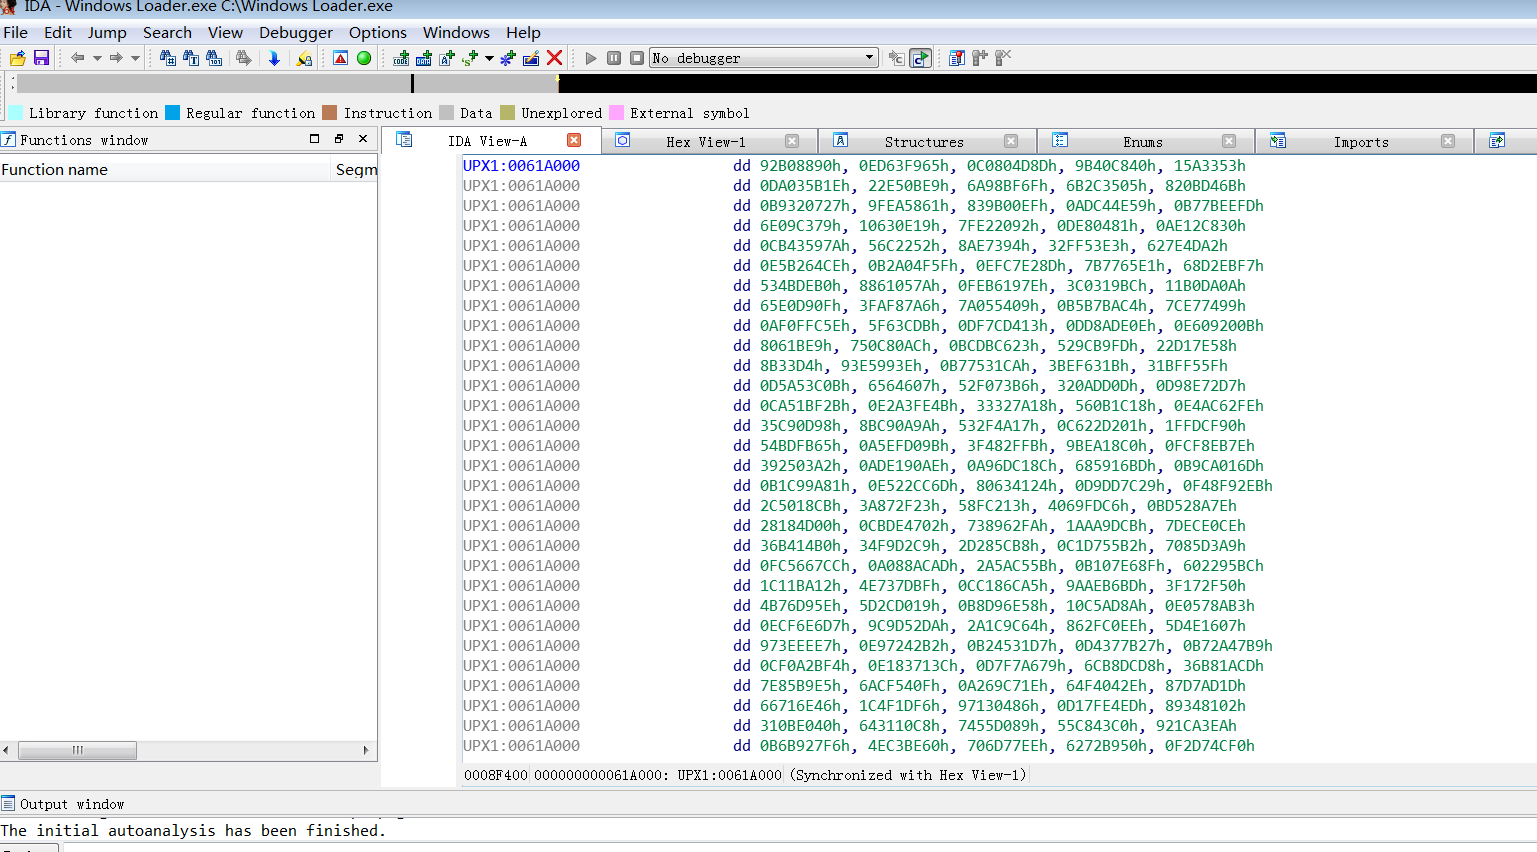Open the Jump menu
Screen dimensions: 1537x852
click(107, 32)
